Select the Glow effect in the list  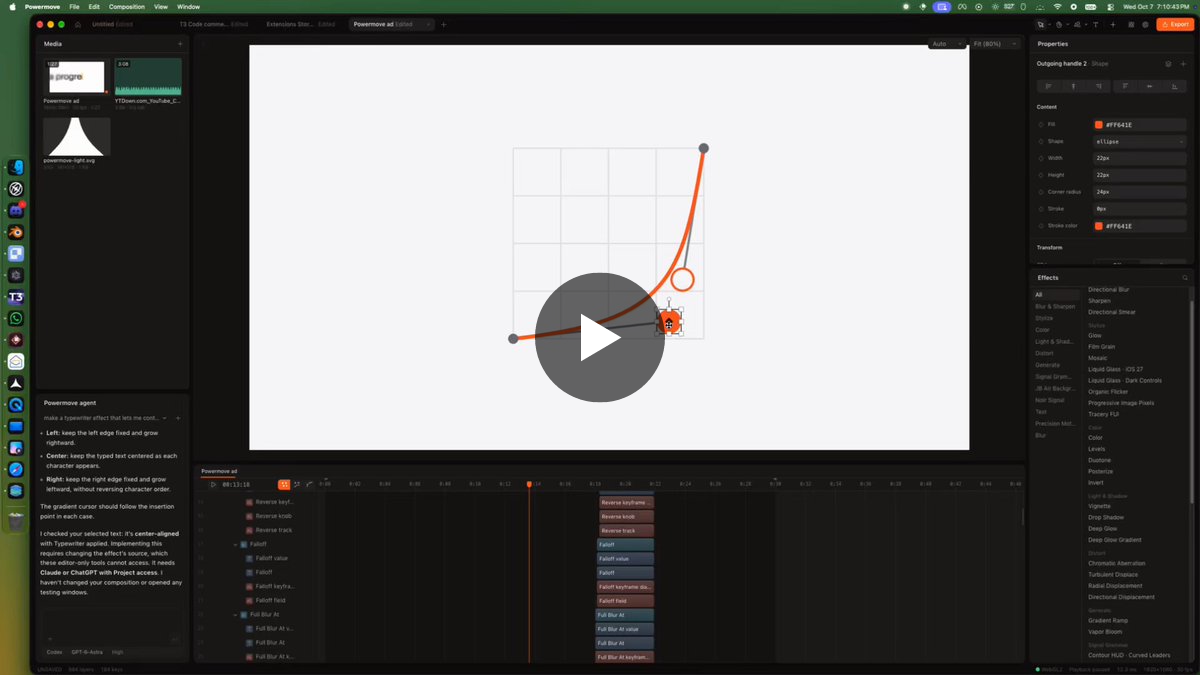(1095, 335)
